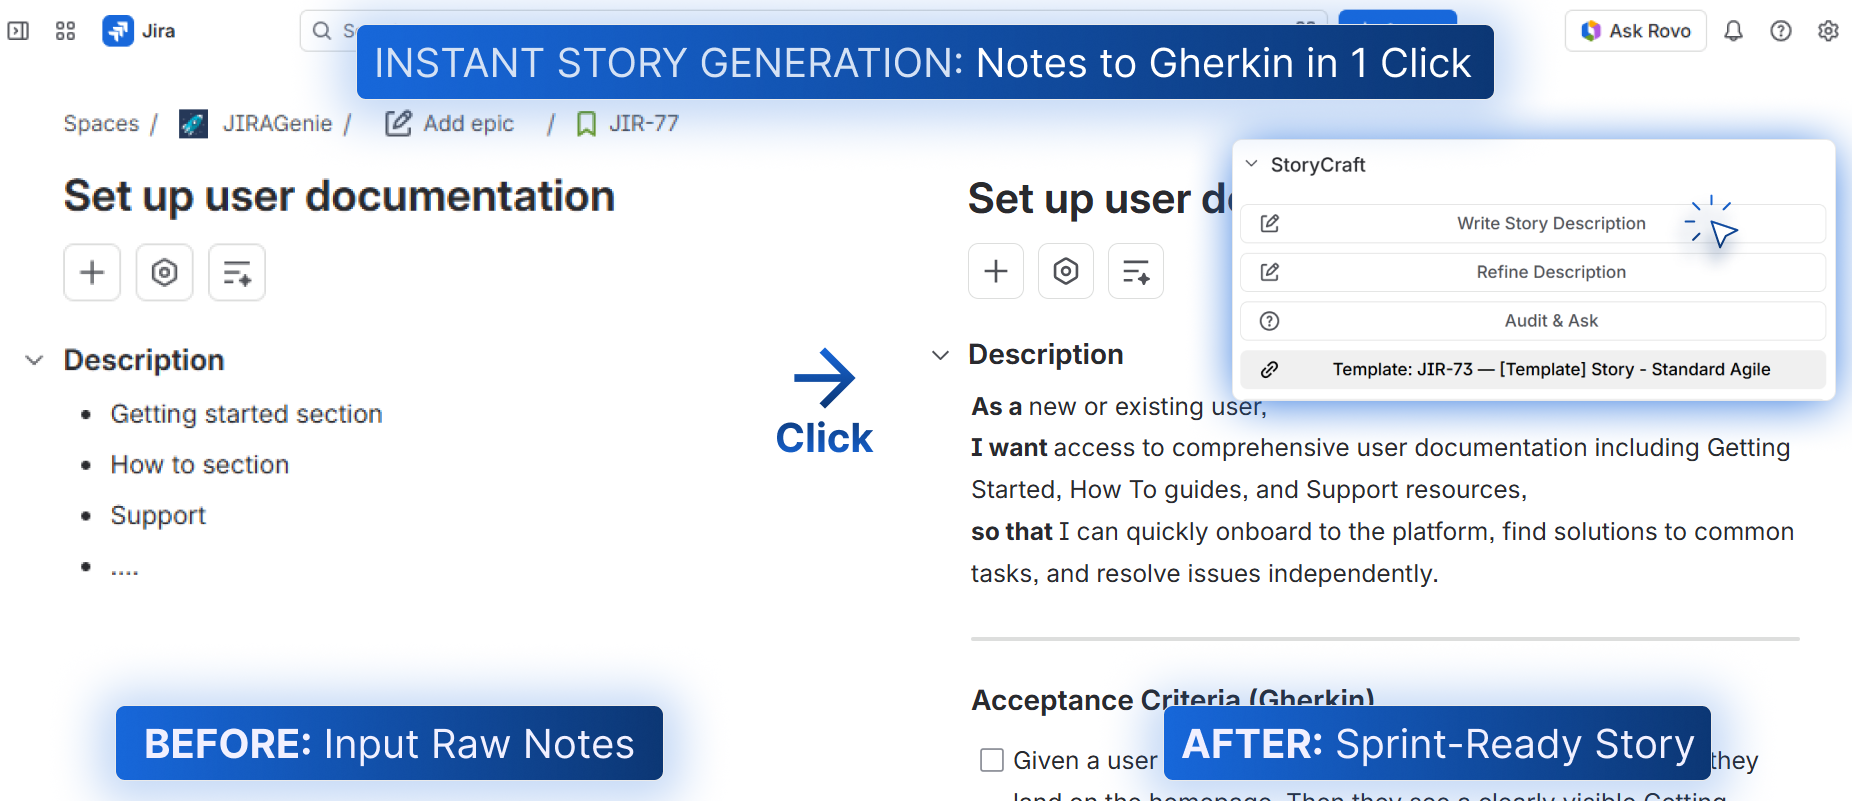
Task: Open notifications bell
Action: [x=1733, y=31]
